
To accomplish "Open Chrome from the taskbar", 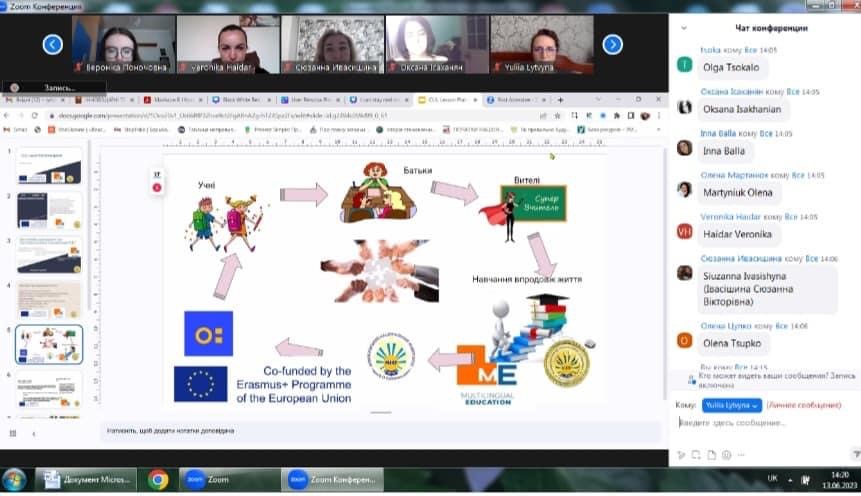I will click(158, 480).
